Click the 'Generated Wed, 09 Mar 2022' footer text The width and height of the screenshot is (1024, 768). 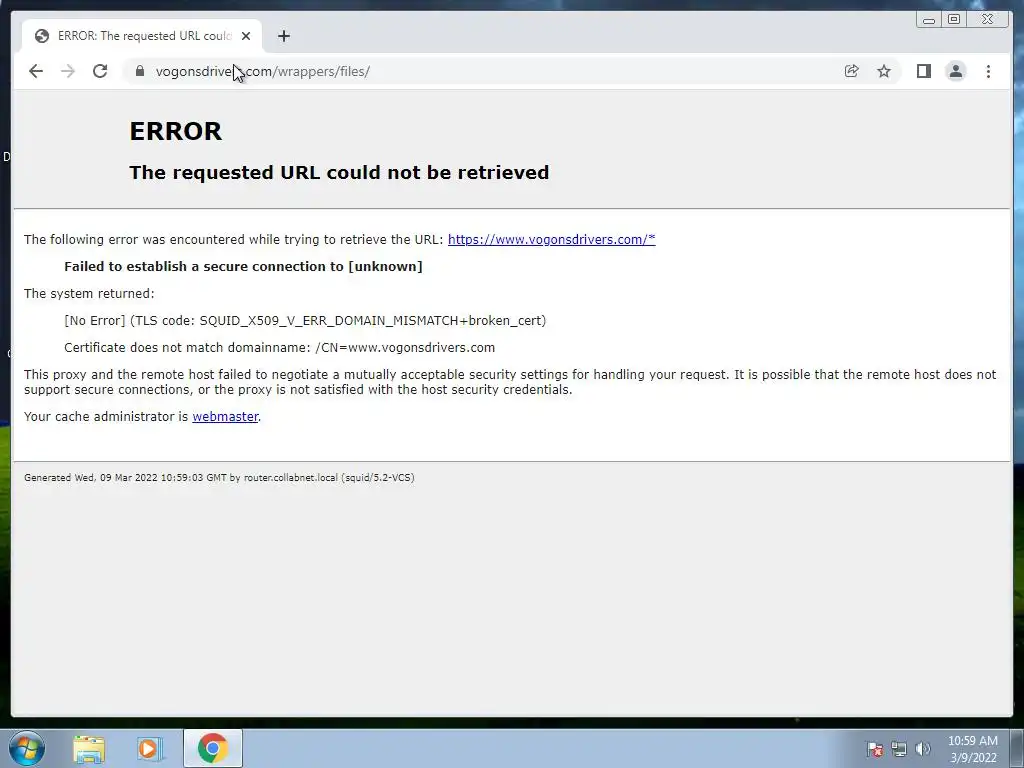[219, 478]
